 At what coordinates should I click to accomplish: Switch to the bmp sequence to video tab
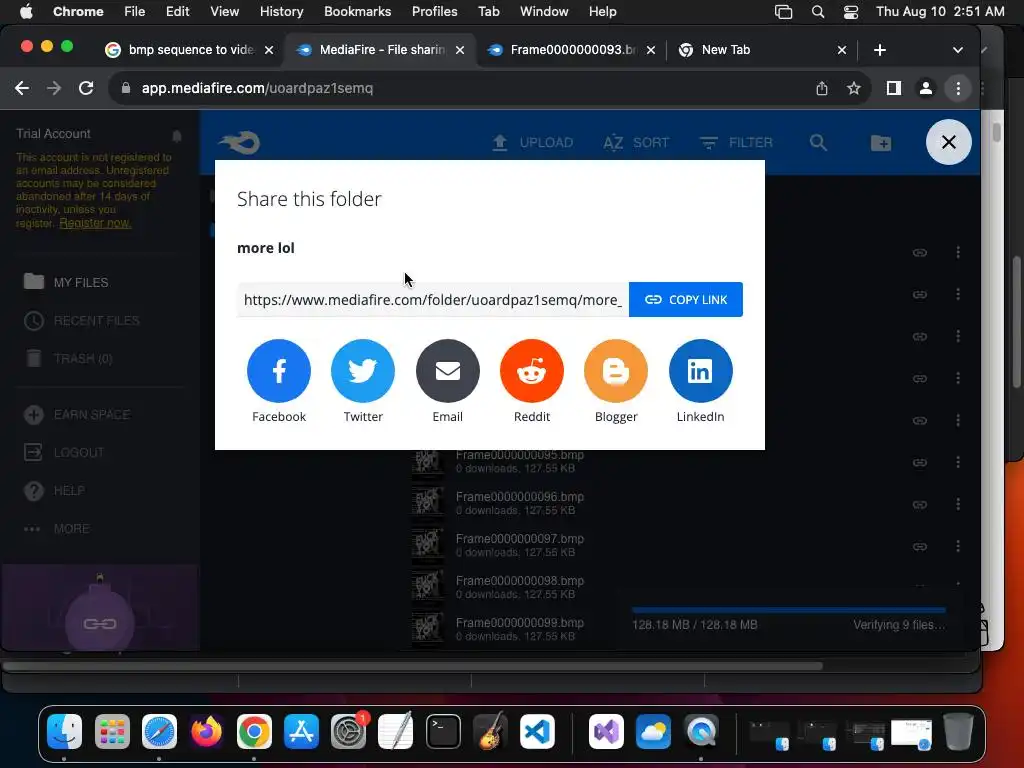pyautogui.click(x=189, y=50)
